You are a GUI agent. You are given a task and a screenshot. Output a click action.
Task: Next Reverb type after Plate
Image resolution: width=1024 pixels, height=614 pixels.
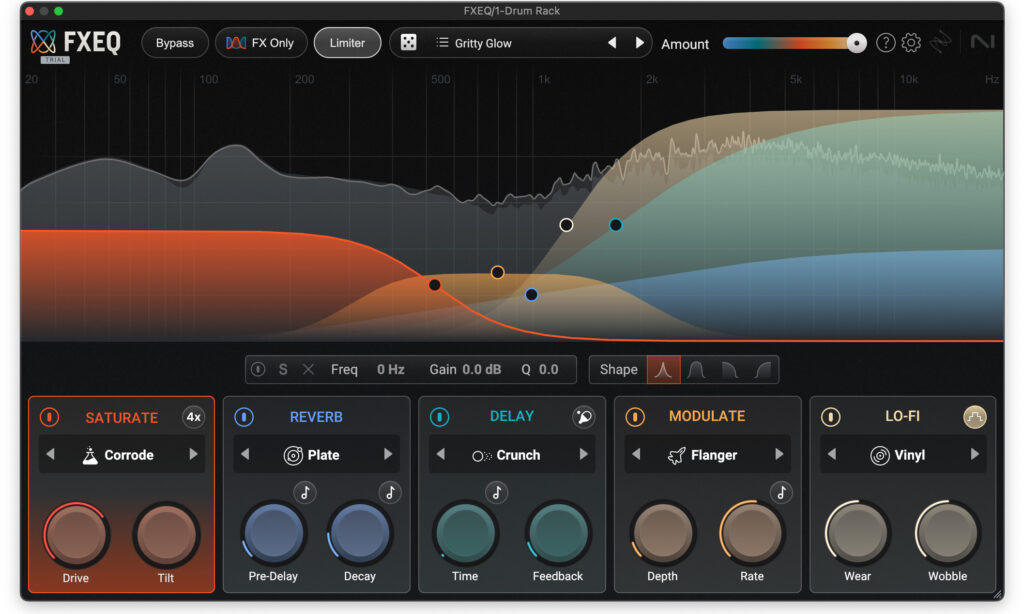(x=388, y=454)
